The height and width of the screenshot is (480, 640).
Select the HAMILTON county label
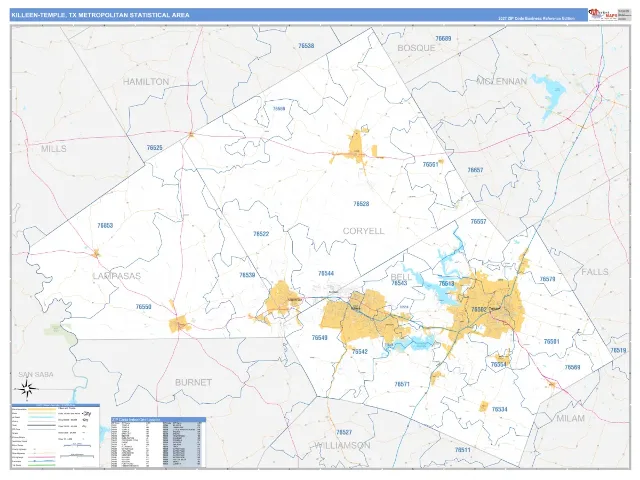(x=146, y=82)
